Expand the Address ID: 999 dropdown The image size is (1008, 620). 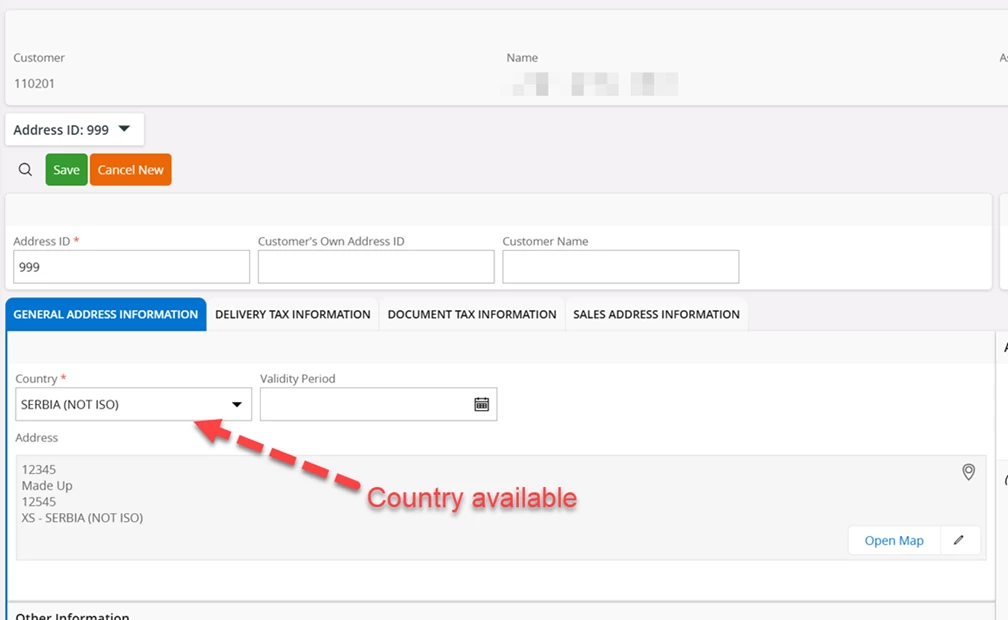pos(75,130)
